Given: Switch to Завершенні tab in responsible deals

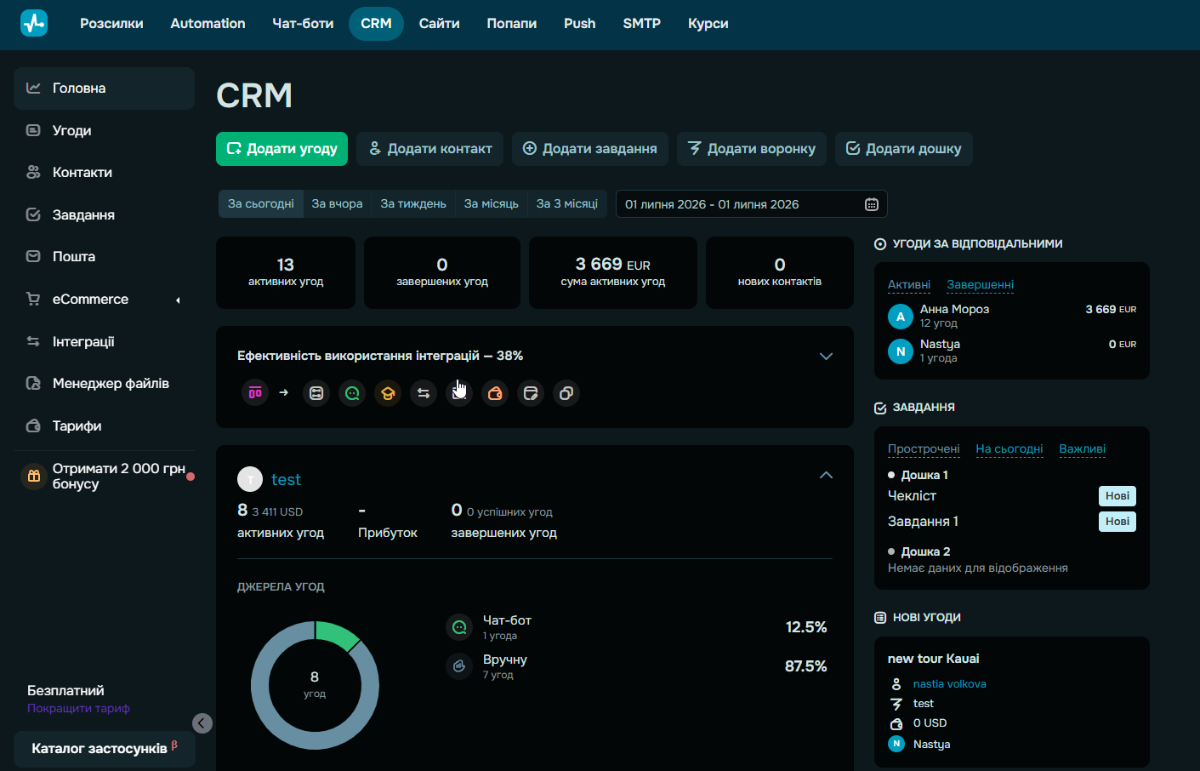Looking at the screenshot, I should pos(980,285).
